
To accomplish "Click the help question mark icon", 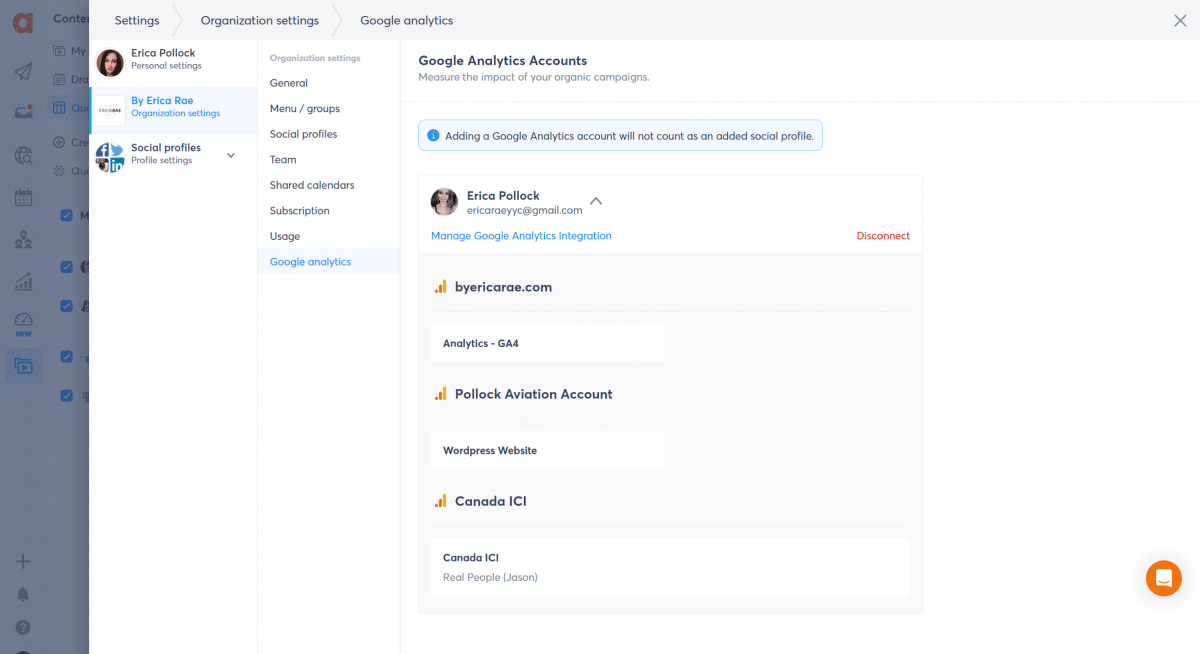I will coord(23,628).
